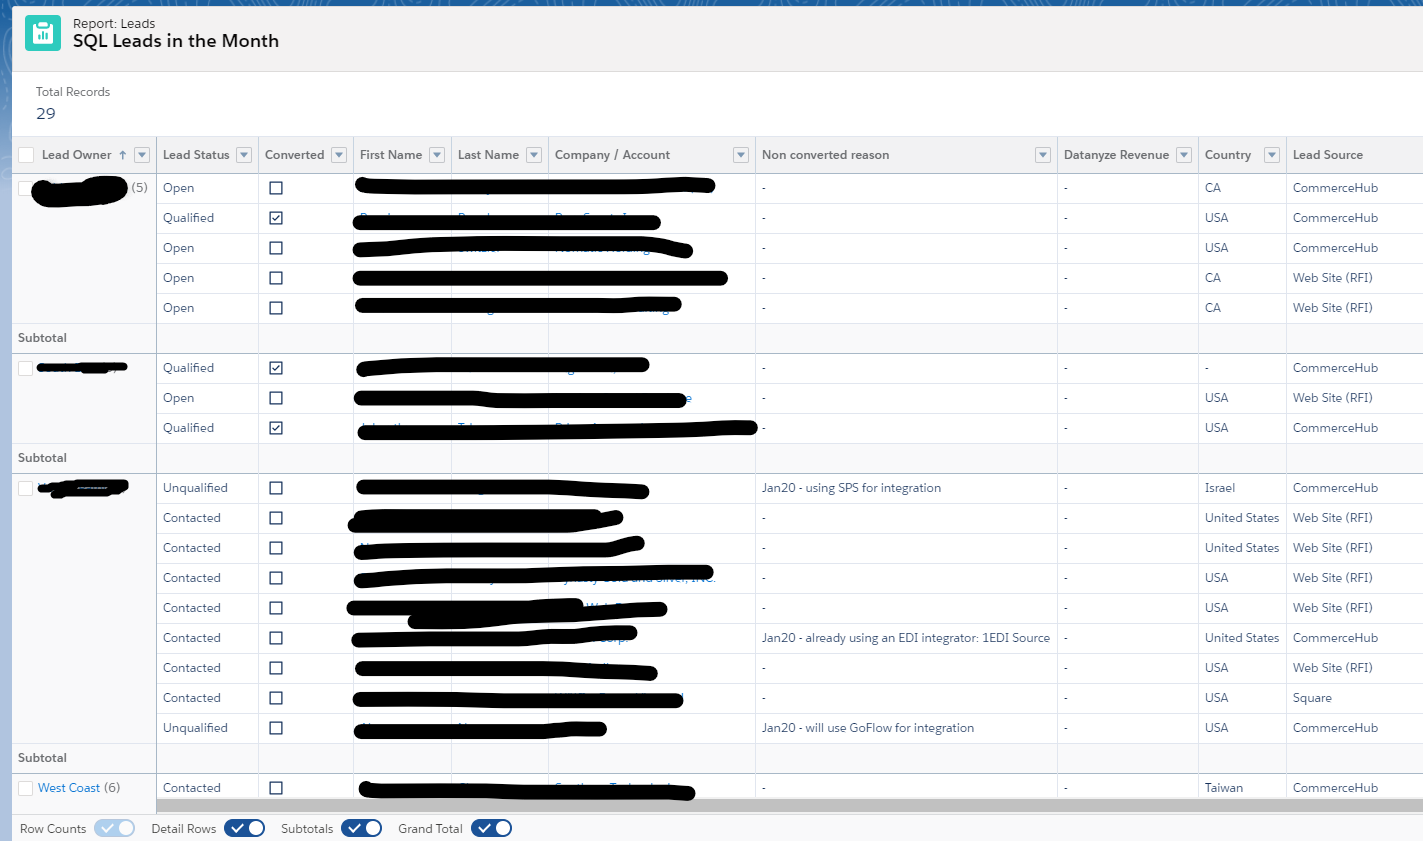The image size is (1423, 841).
Task: Uncheck the Converted box on the first Qualified lead
Action: click(x=276, y=217)
